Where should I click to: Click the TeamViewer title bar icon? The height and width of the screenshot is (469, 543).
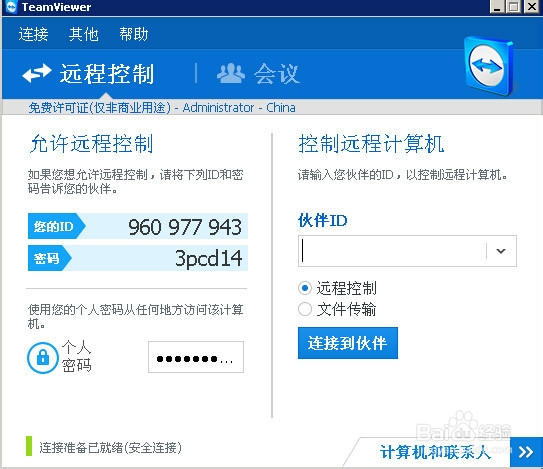(11, 7)
